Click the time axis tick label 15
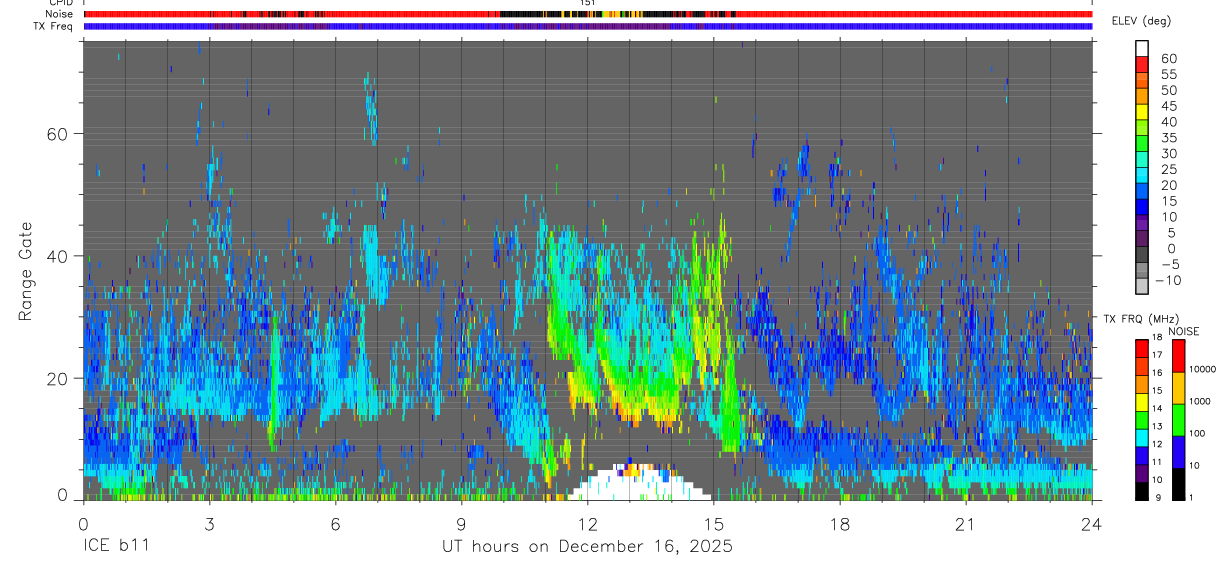The height and width of the screenshot is (567, 1228). pos(713,523)
